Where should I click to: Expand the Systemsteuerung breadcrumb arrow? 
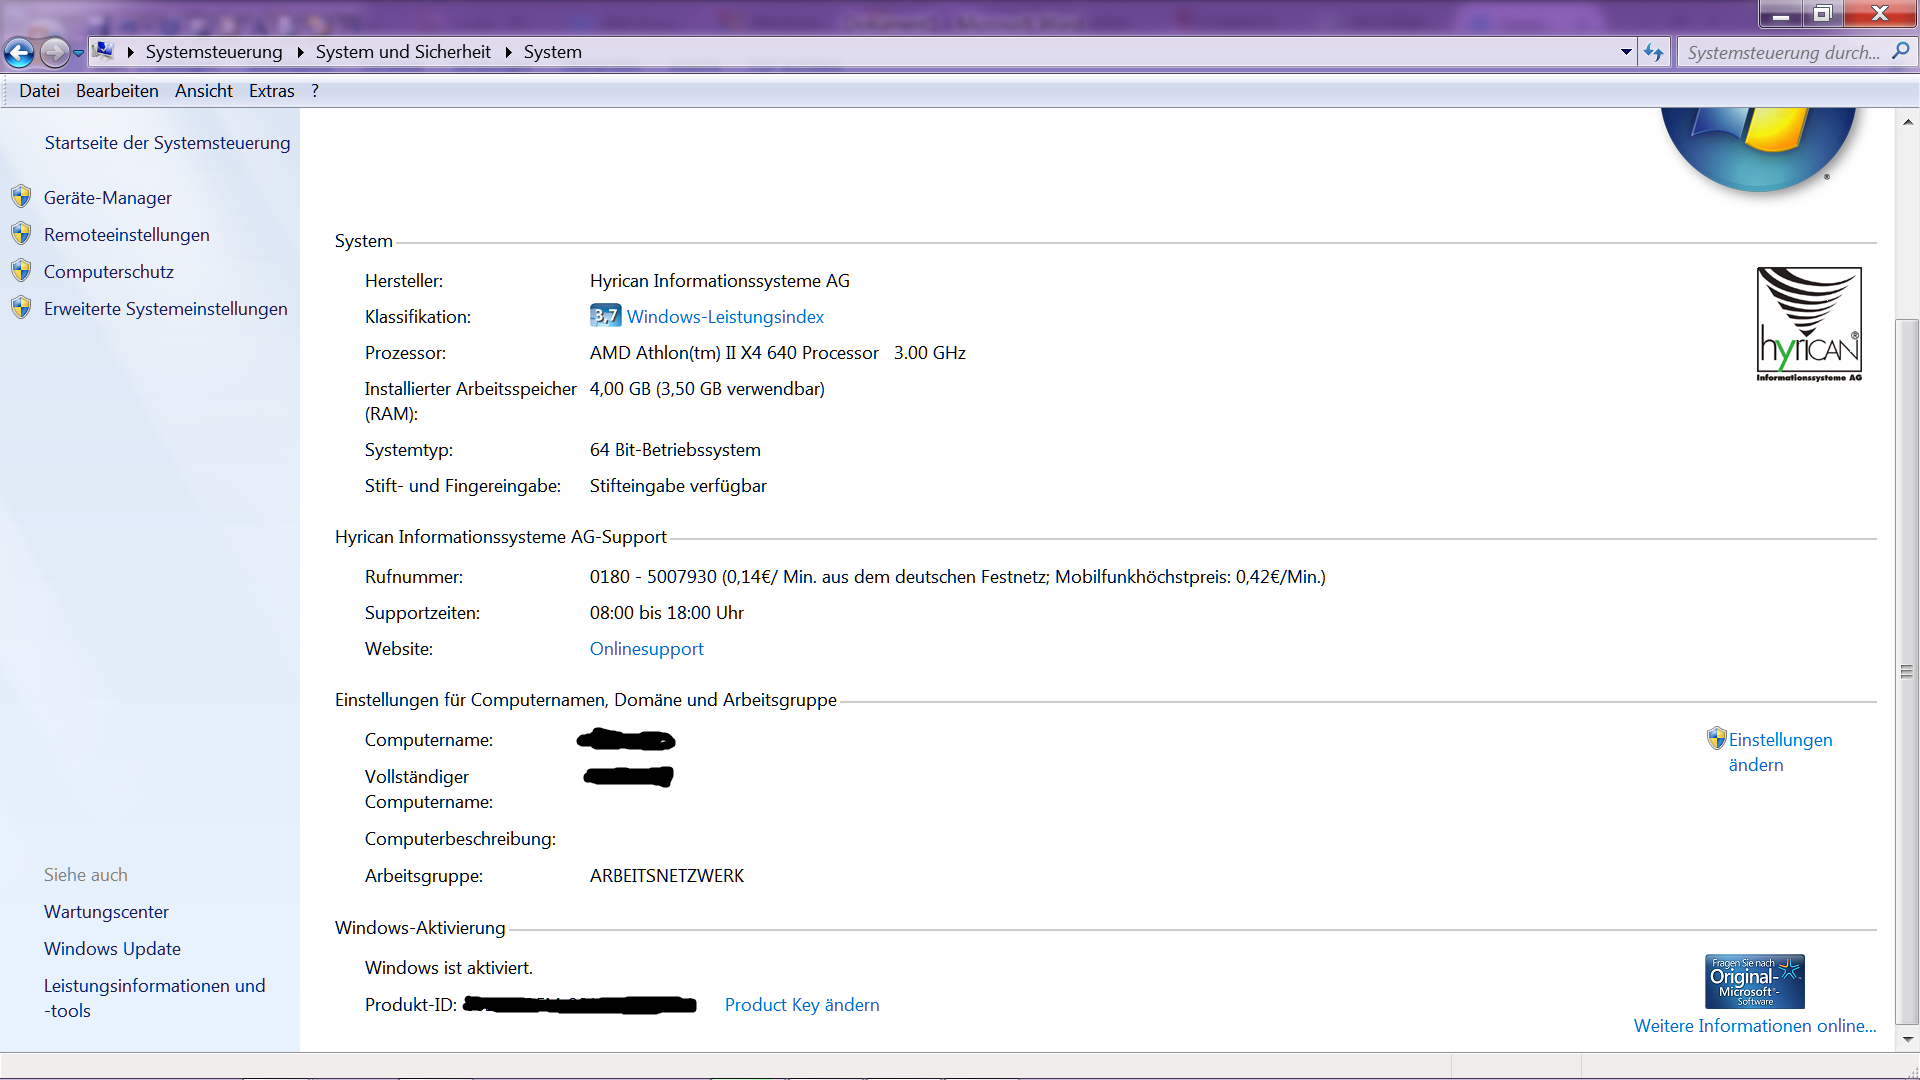click(300, 52)
